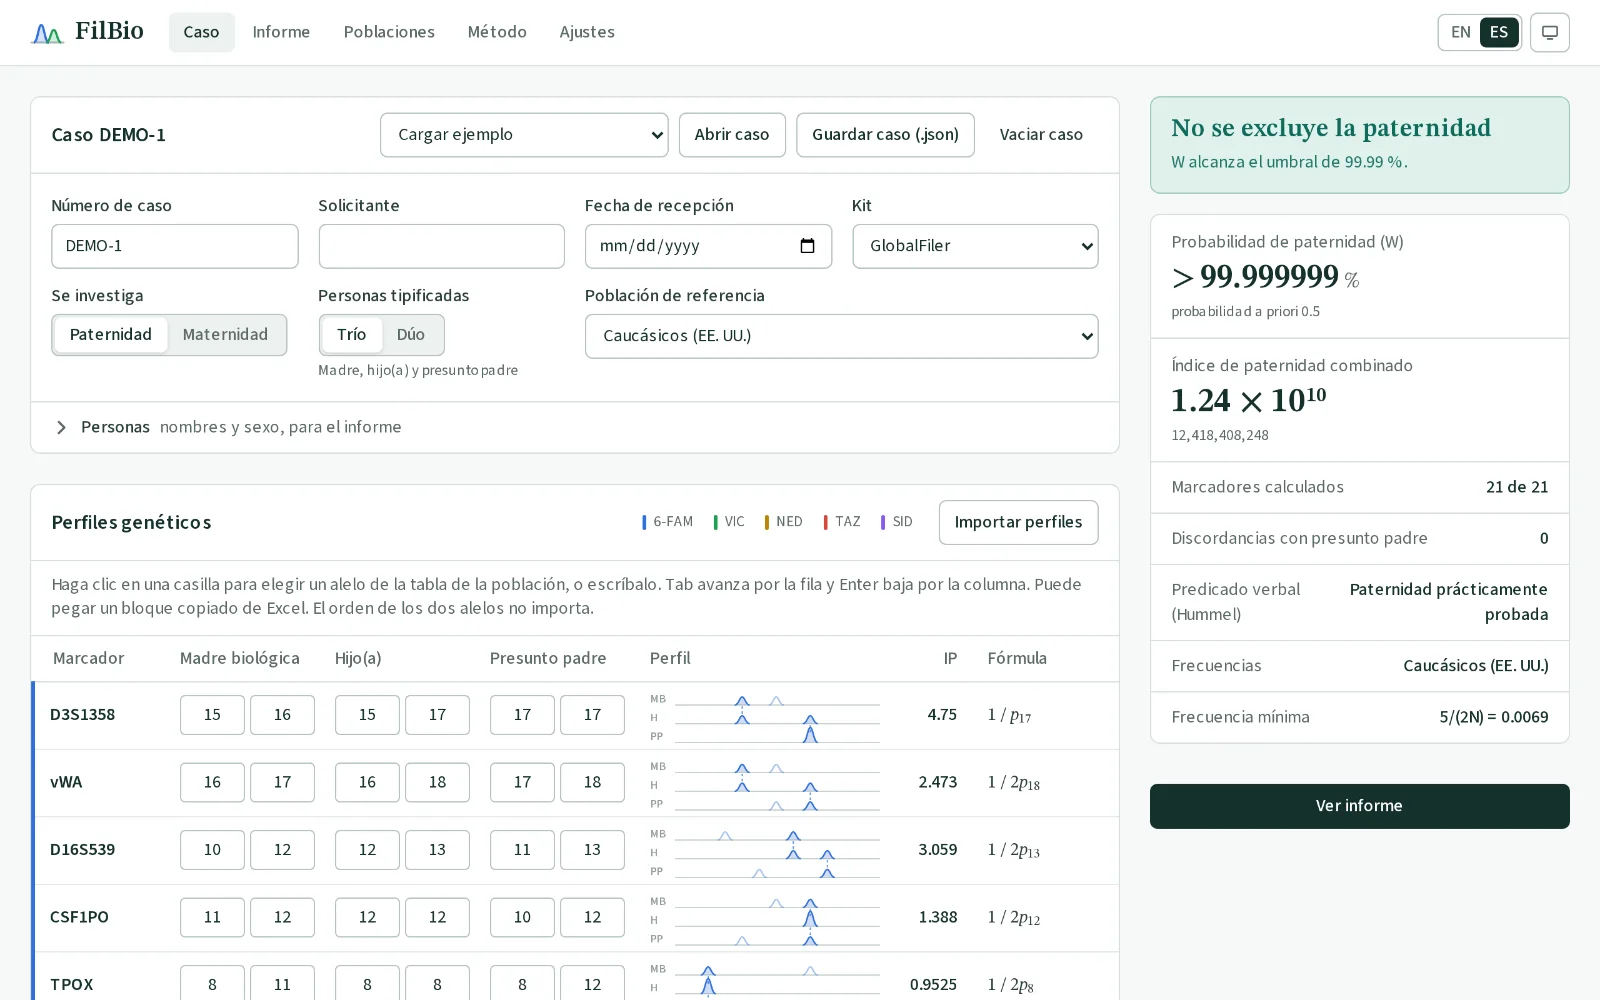1600x1000 pixels.
Task: Select Maternidad investigation mode
Action: click(225, 335)
